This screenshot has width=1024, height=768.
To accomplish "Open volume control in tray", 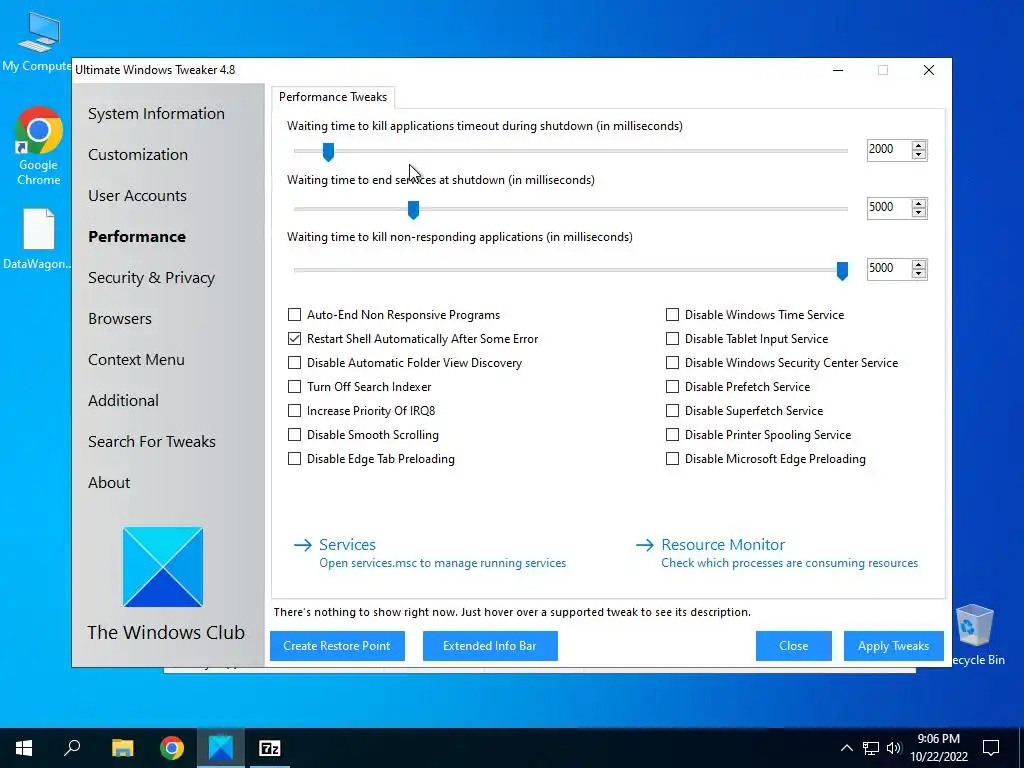I will click(894, 748).
